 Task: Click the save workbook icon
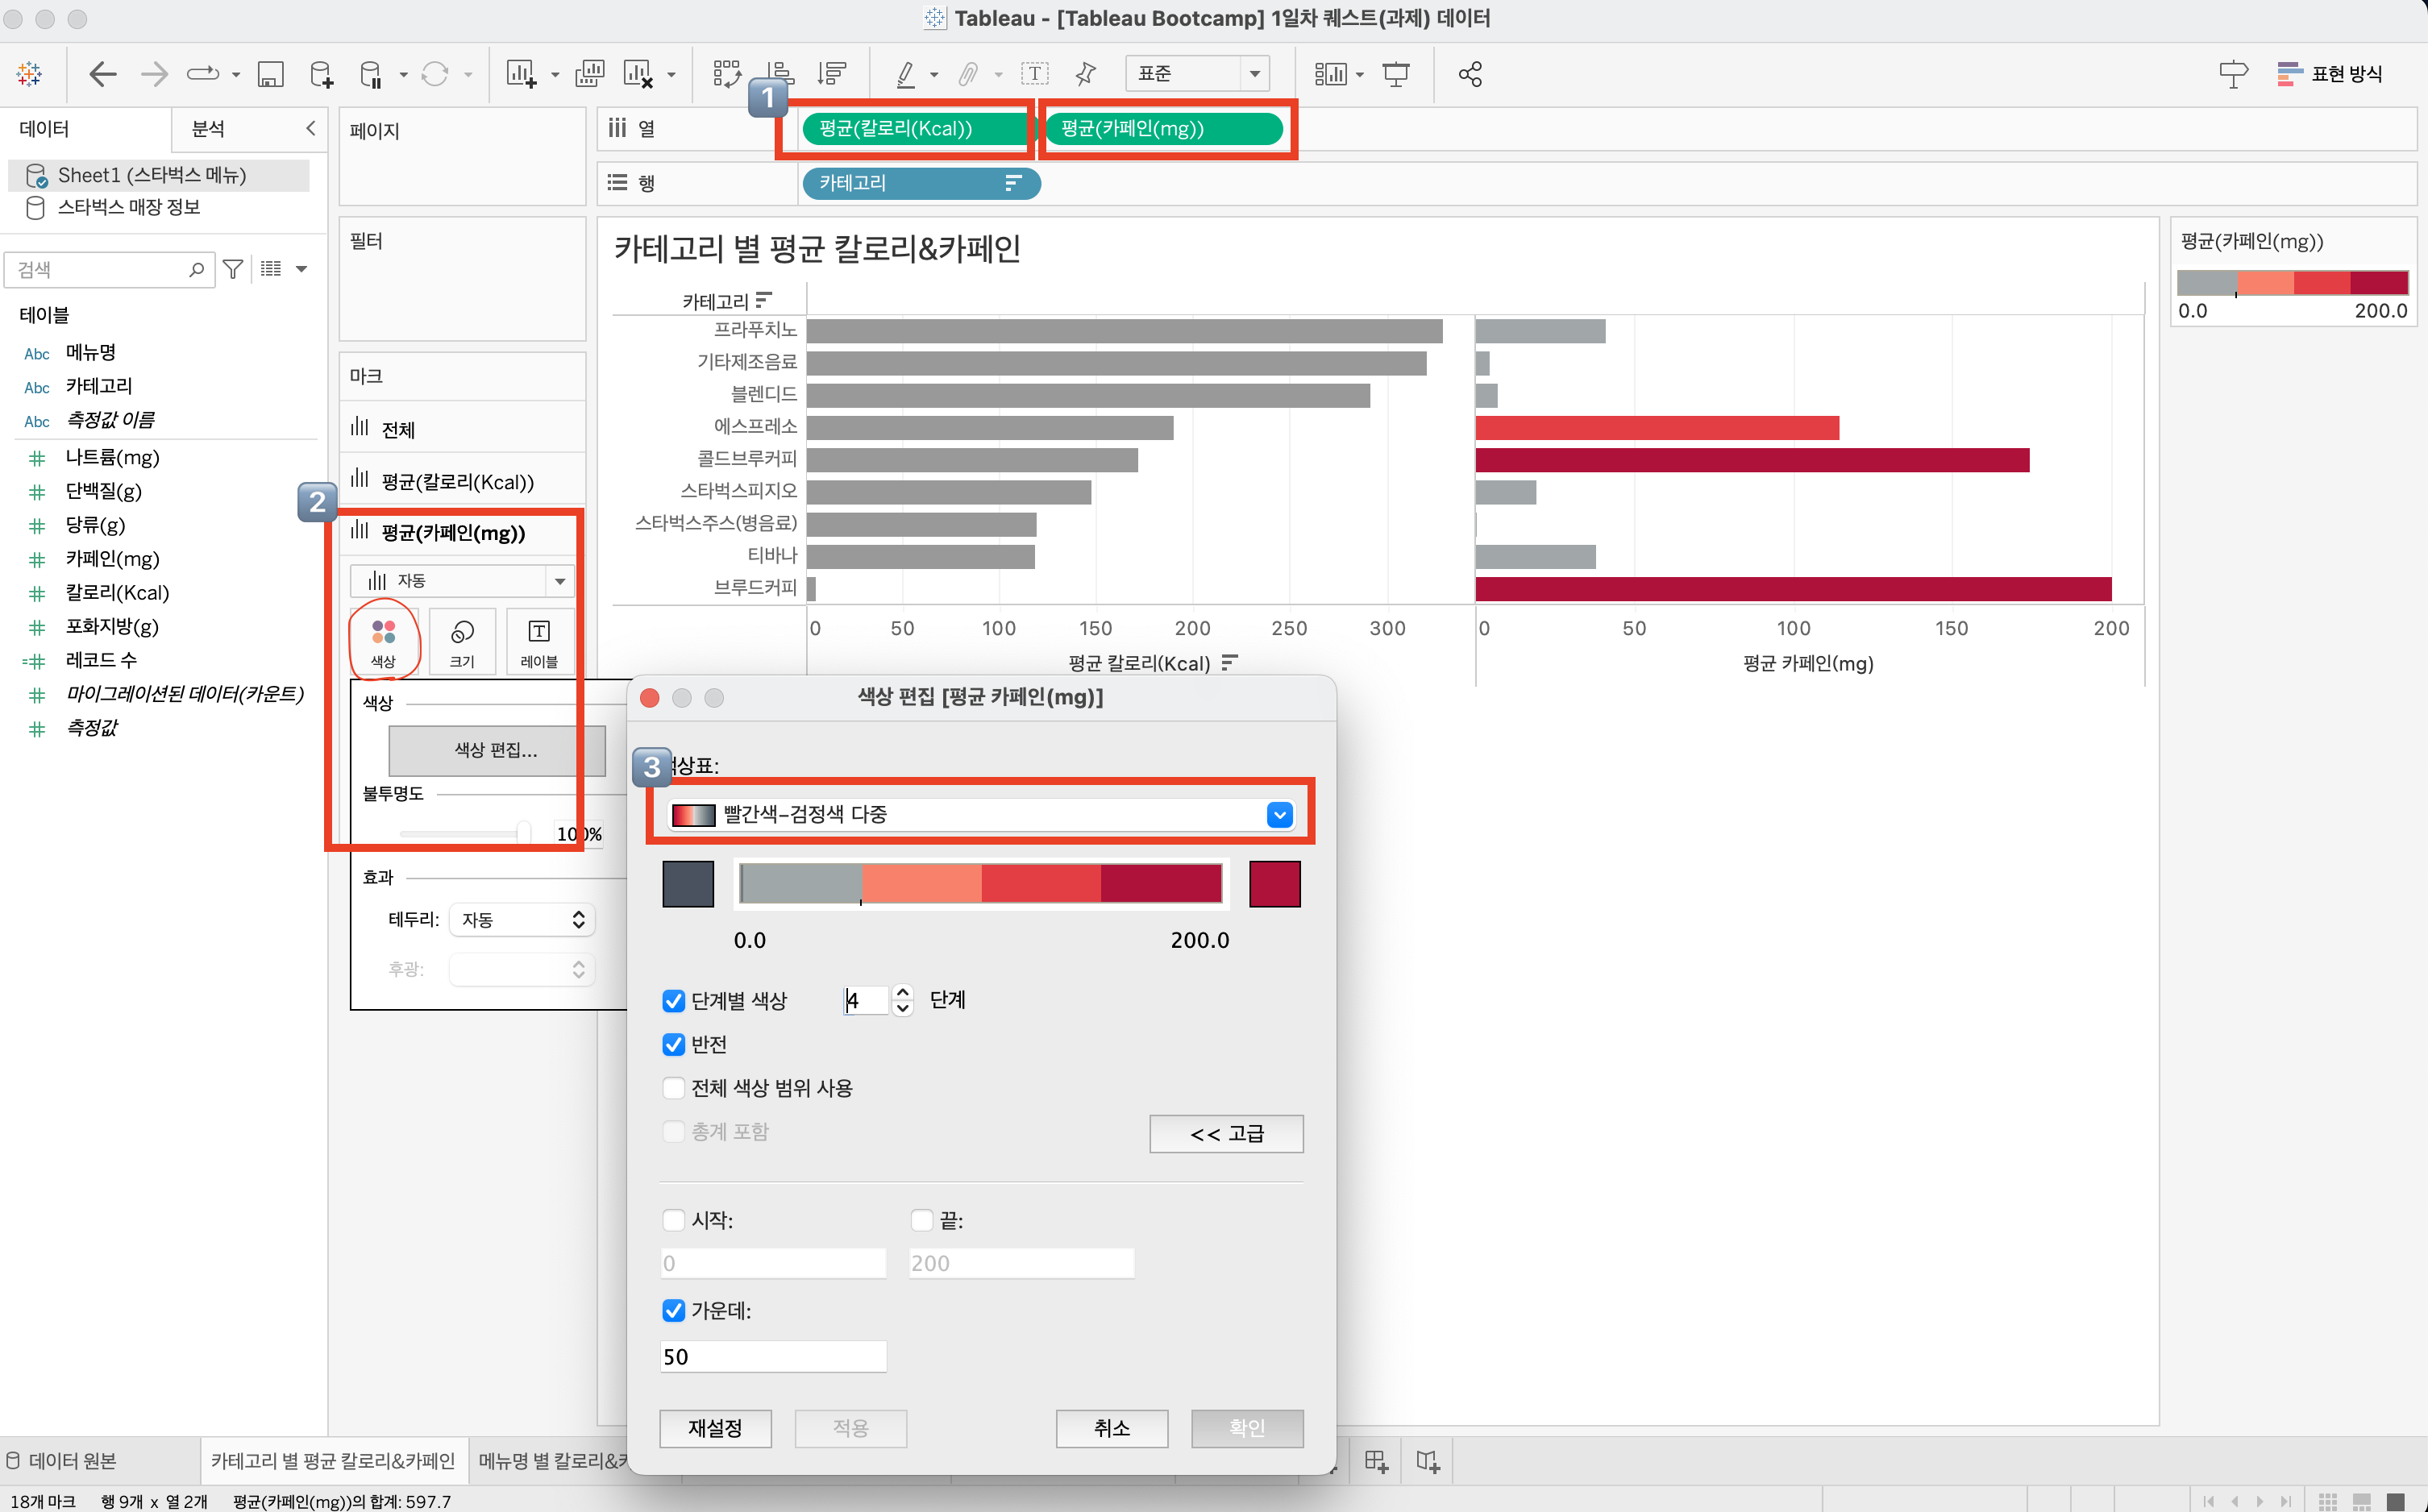pyautogui.click(x=270, y=74)
